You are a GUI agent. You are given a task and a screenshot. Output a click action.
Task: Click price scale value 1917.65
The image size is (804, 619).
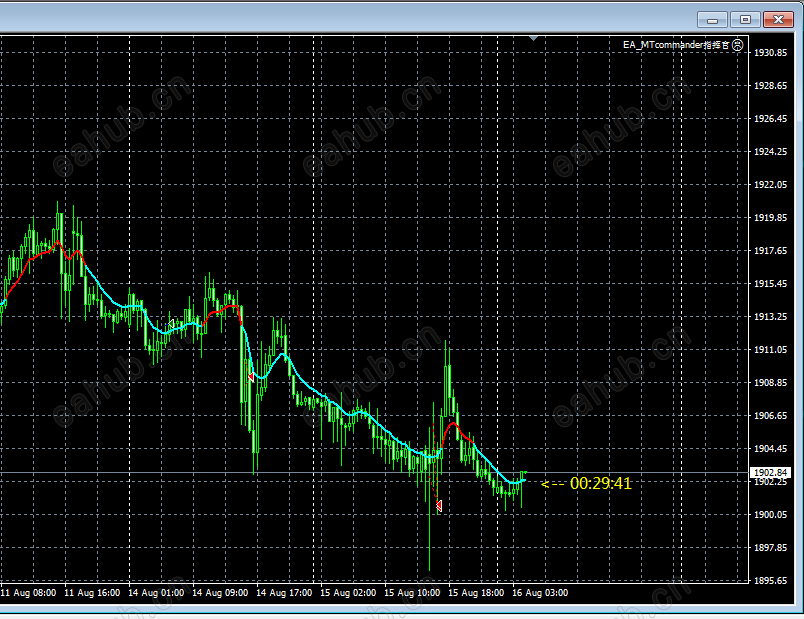coord(770,250)
